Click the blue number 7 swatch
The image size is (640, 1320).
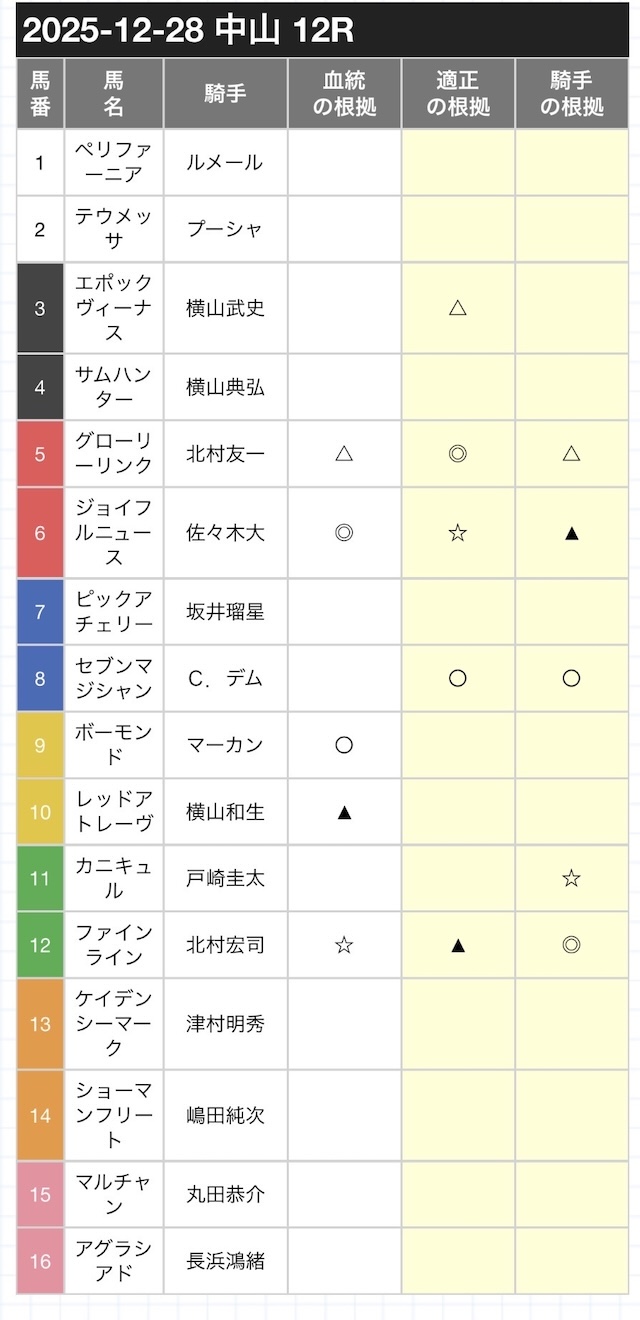click(x=40, y=611)
